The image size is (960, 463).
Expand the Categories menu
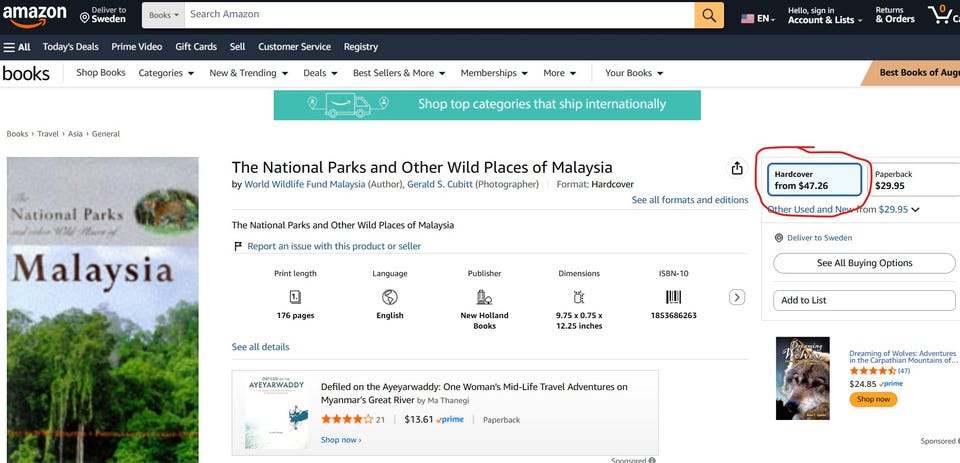[166, 73]
